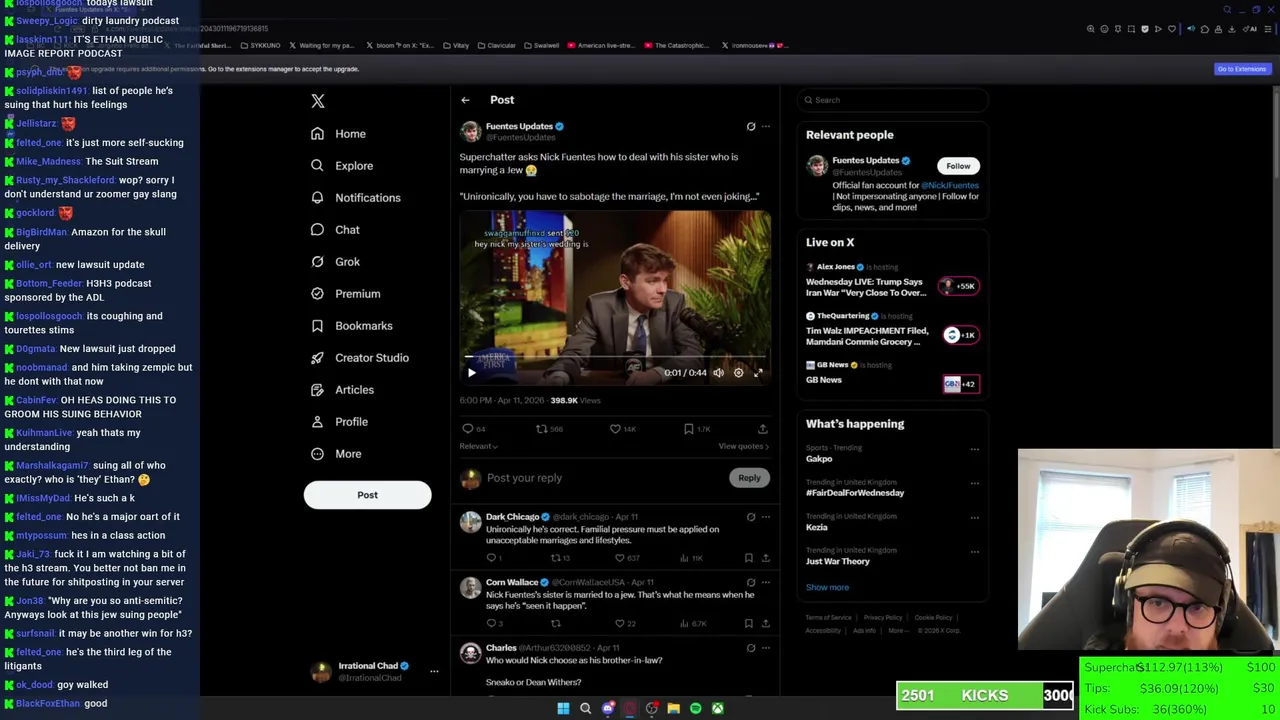This screenshot has width=1280, height=720.
Task: Open video settings gear icon
Action: [738, 373]
